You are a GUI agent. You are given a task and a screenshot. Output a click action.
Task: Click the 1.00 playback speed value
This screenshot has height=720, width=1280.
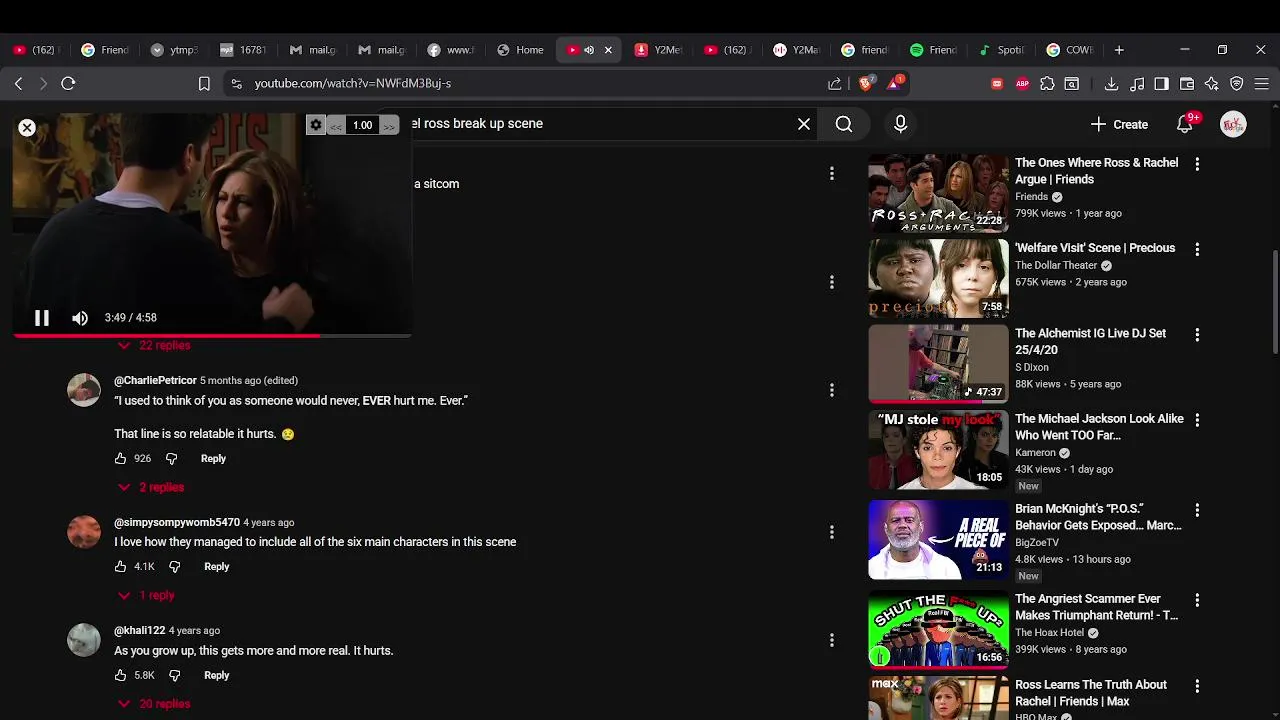tap(362, 126)
